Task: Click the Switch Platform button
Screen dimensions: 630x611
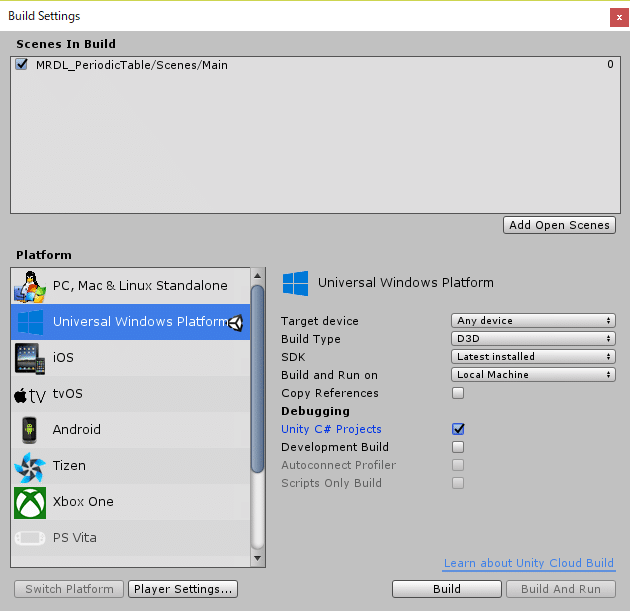Action: [x=69, y=589]
